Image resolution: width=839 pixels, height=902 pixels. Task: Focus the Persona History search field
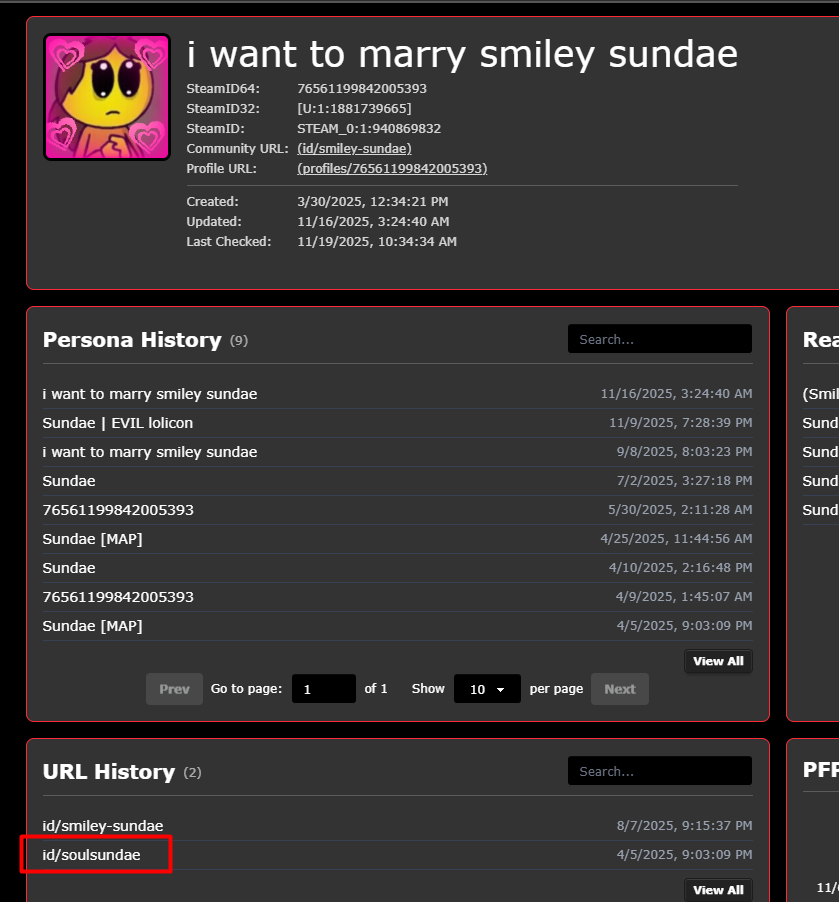[659, 339]
